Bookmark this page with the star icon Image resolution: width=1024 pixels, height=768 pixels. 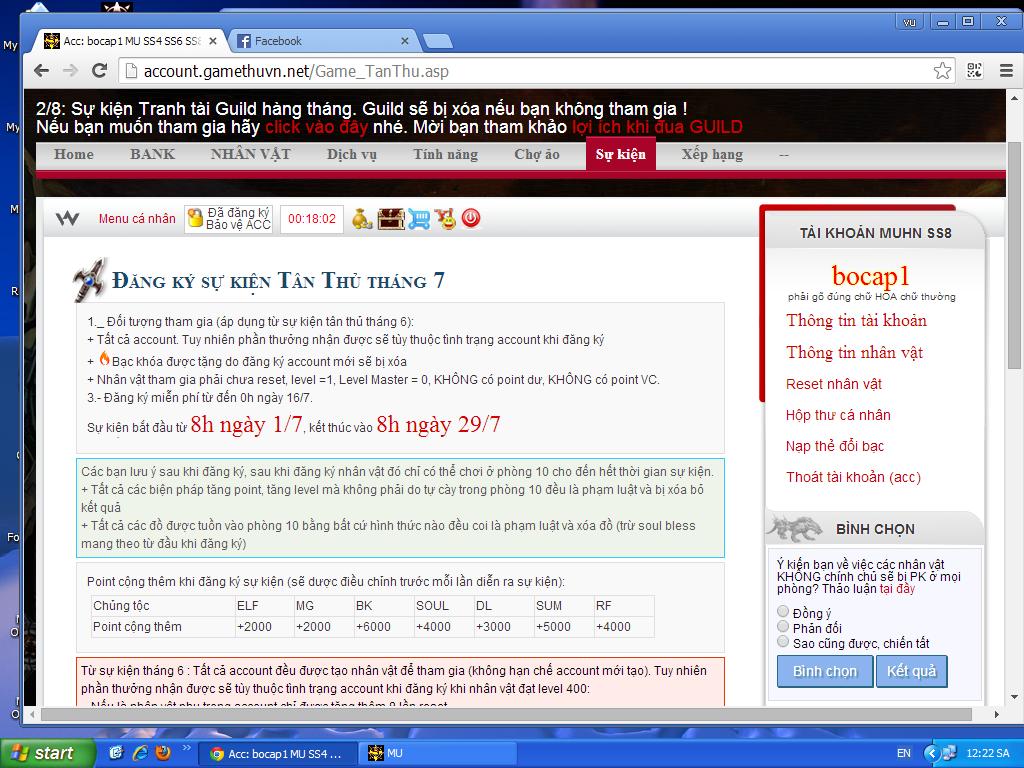[942, 71]
